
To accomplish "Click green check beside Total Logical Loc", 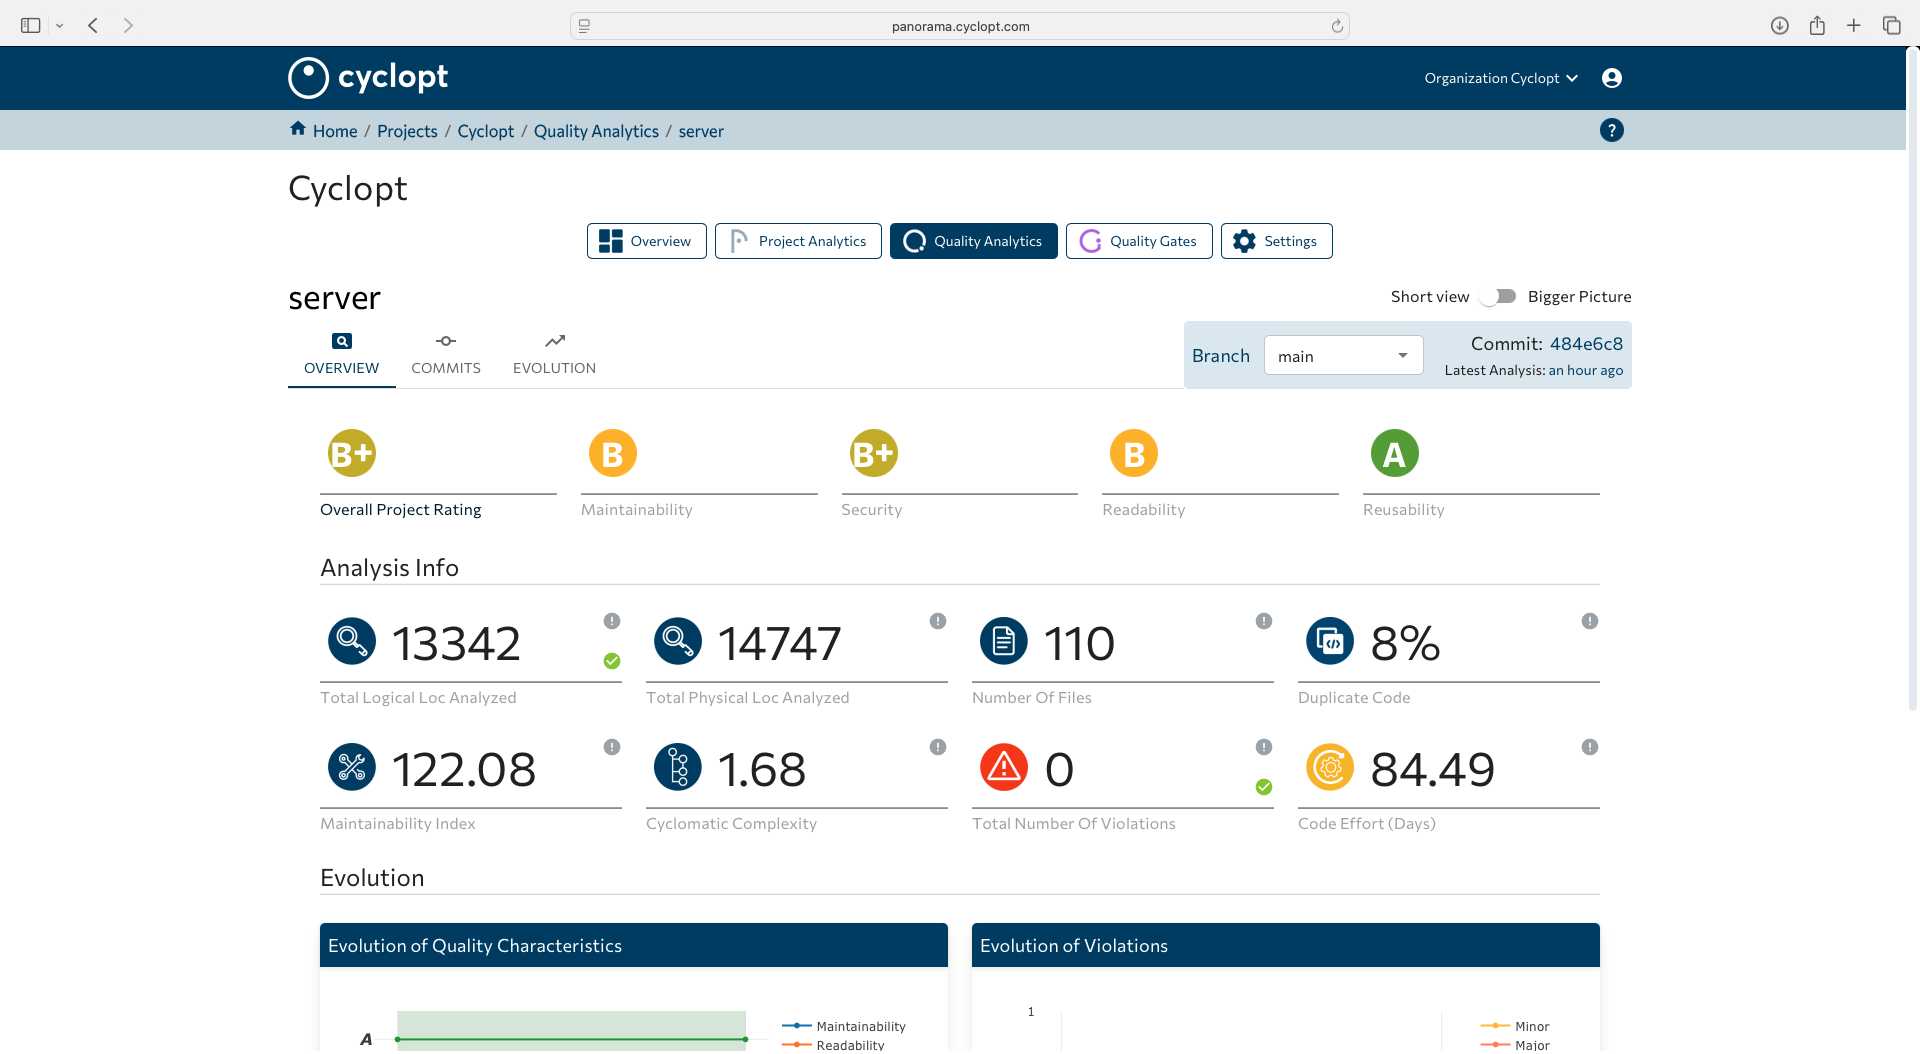I will click(612, 661).
